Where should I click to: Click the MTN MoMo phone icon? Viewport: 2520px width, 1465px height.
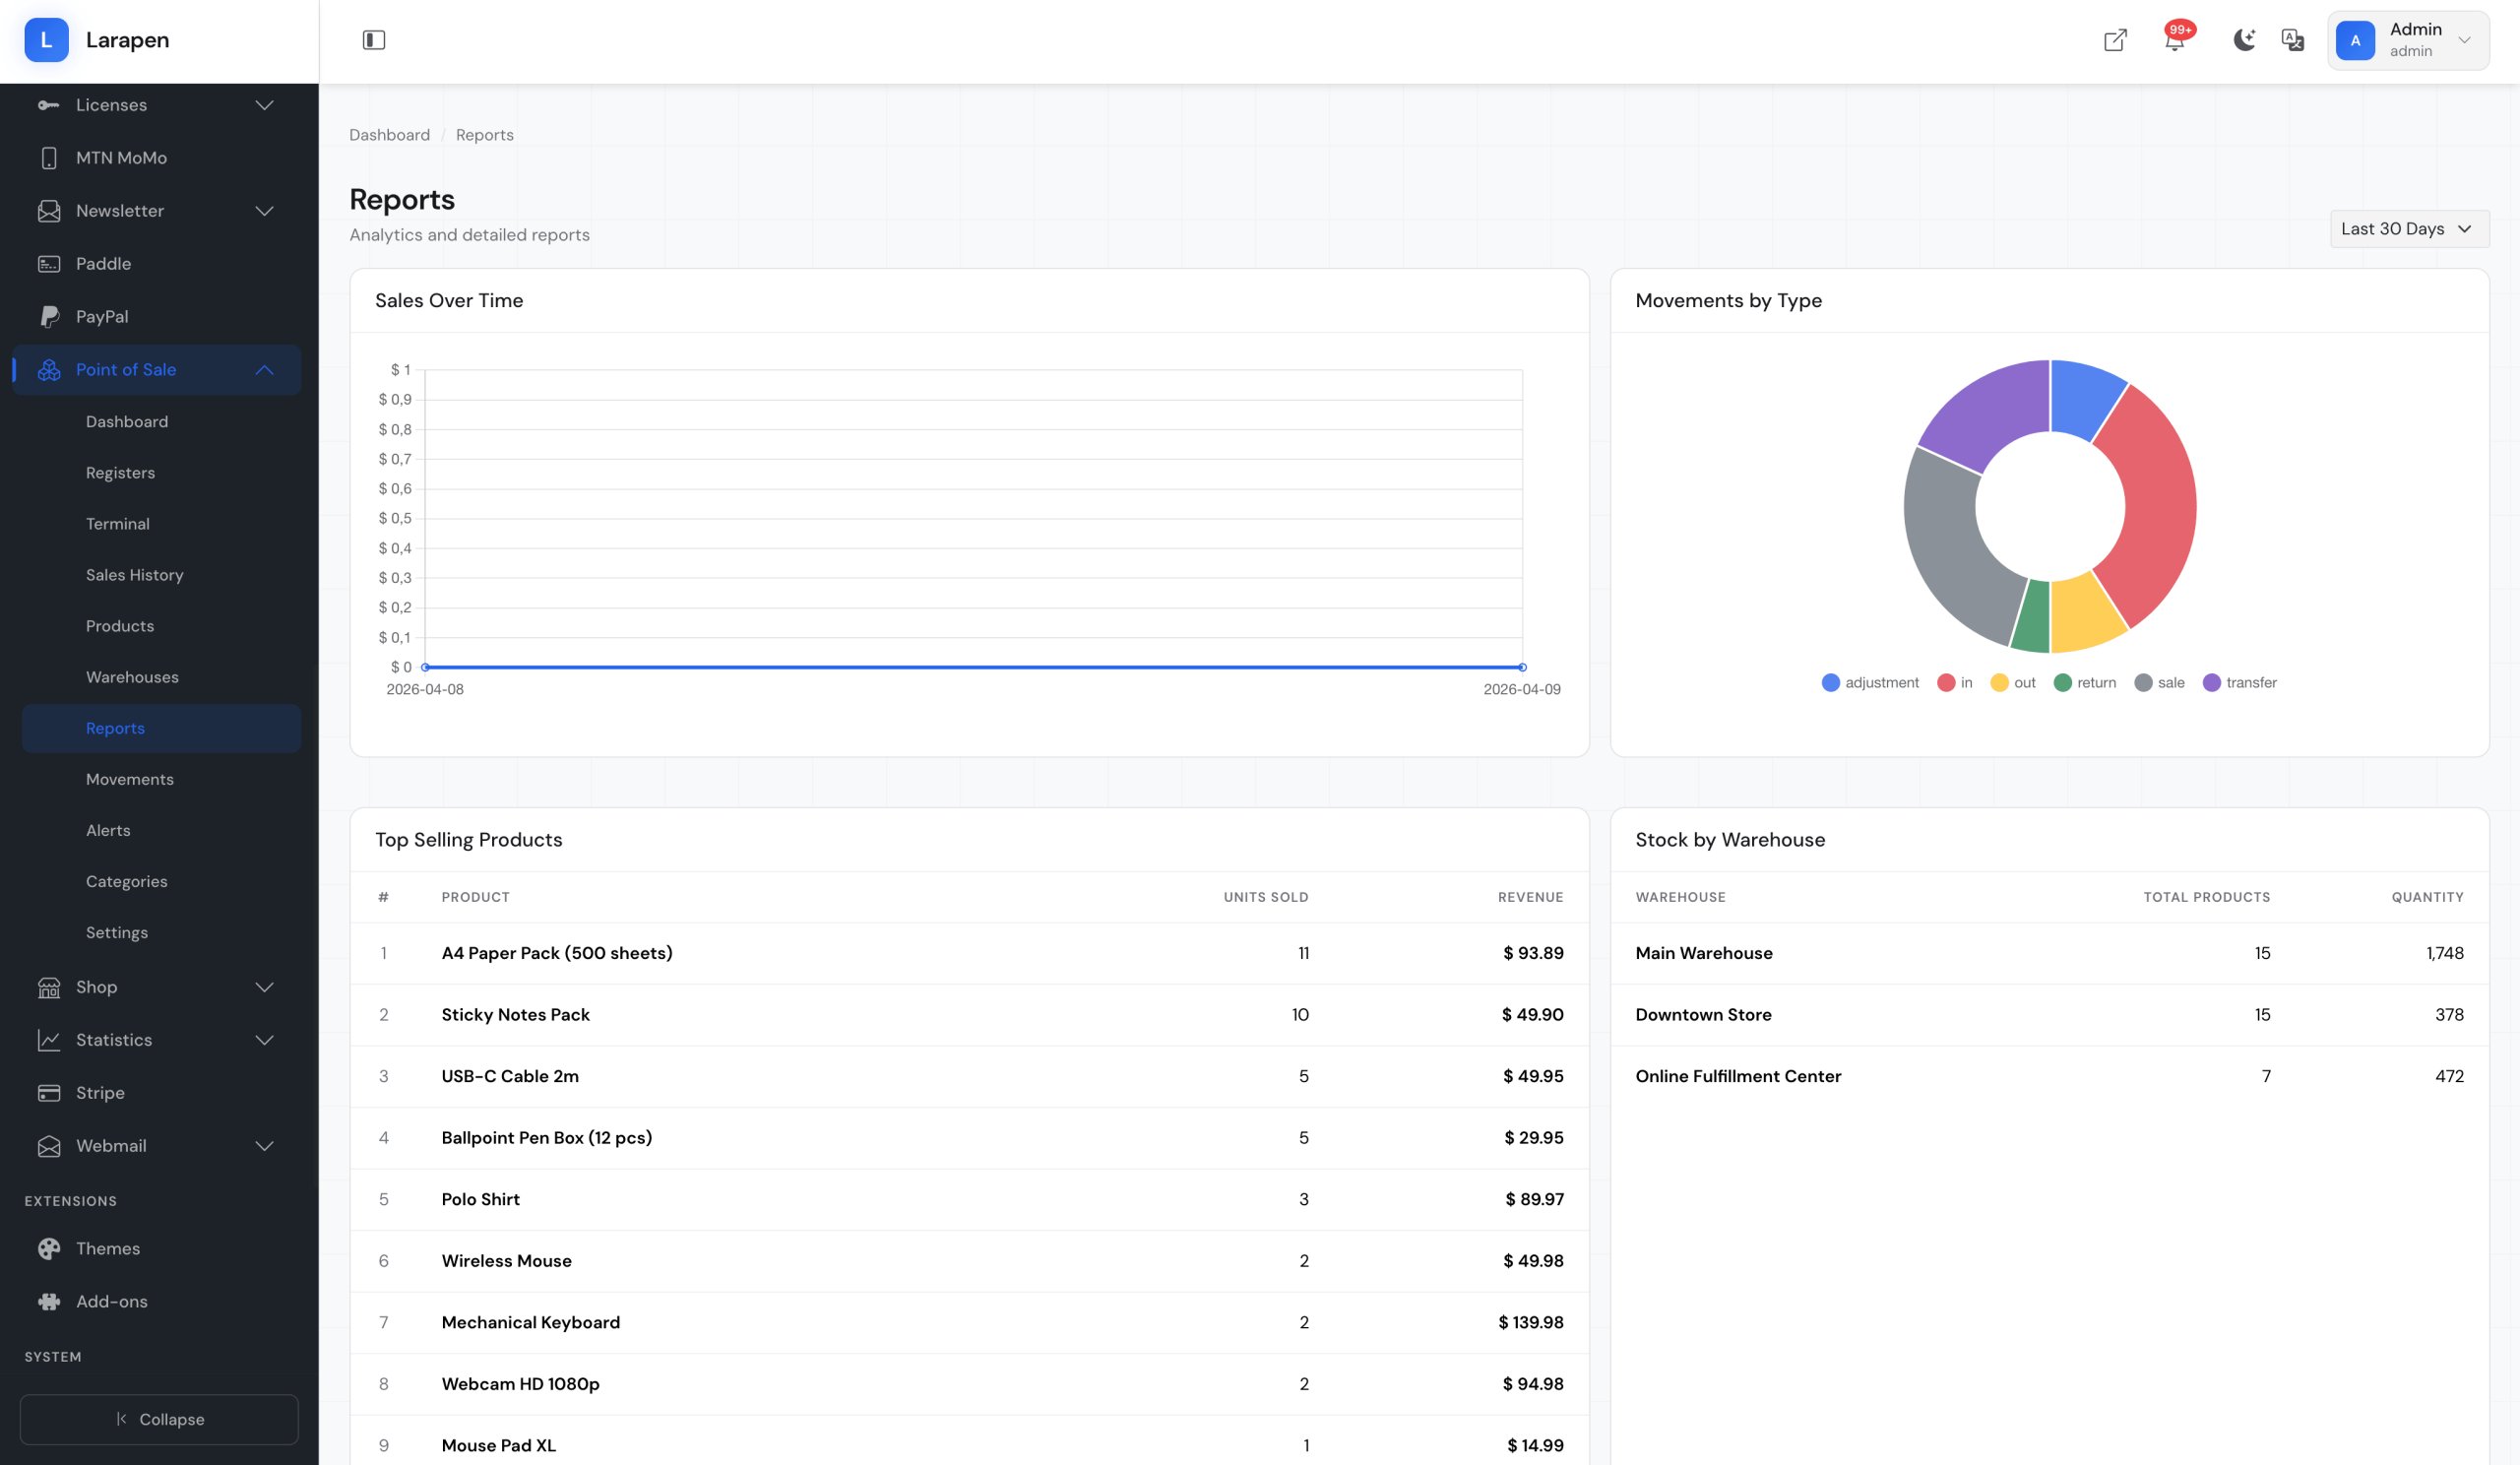pos(49,158)
